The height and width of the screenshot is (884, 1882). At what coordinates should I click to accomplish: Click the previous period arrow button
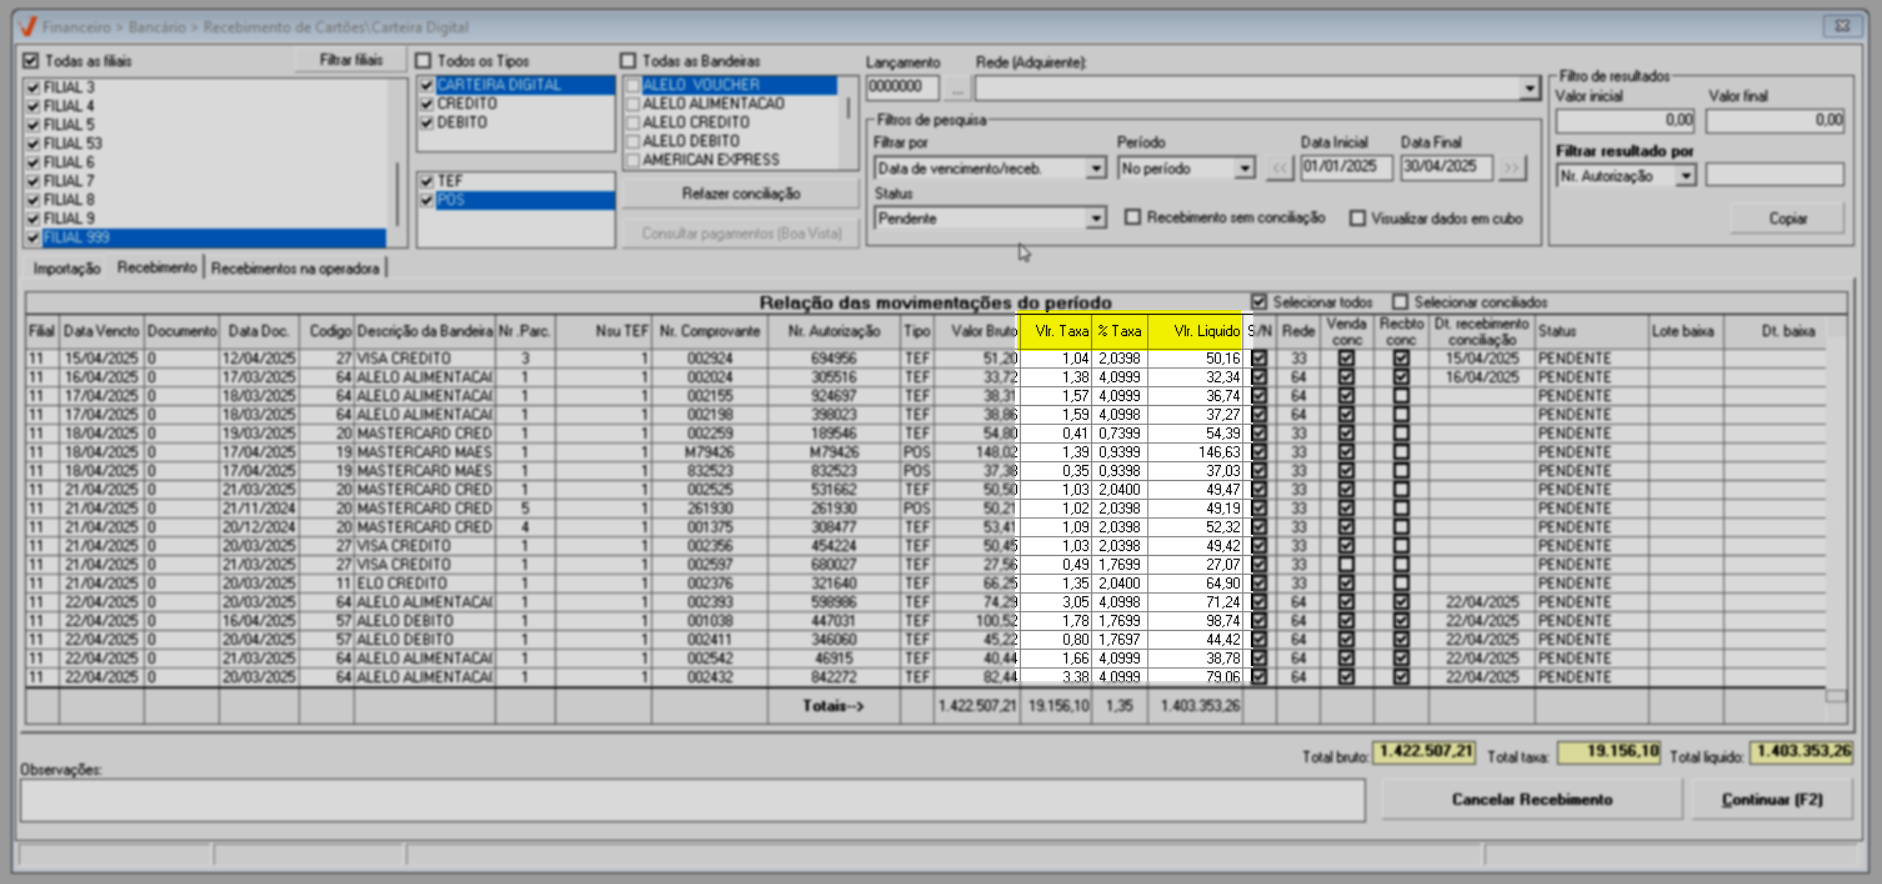[x=1280, y=168]
